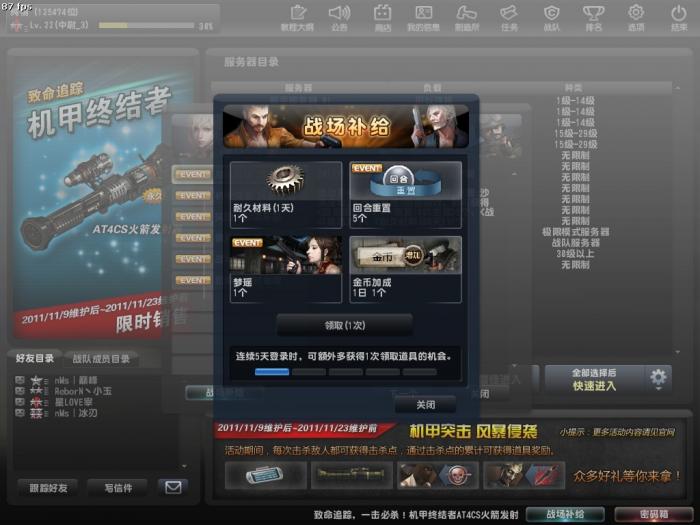This screenshot has width=700, height=525.
Task: Switch to the 战队成员目录 clan members tab
Action: click(x=101, y=358)
